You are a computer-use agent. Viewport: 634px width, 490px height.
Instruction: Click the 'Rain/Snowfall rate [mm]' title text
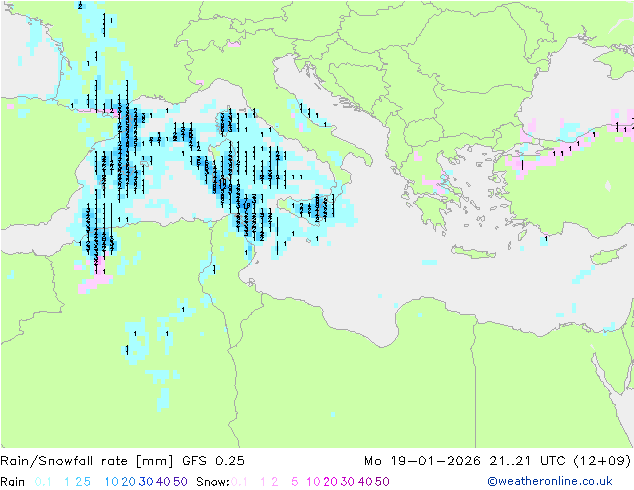pos(87,461)
